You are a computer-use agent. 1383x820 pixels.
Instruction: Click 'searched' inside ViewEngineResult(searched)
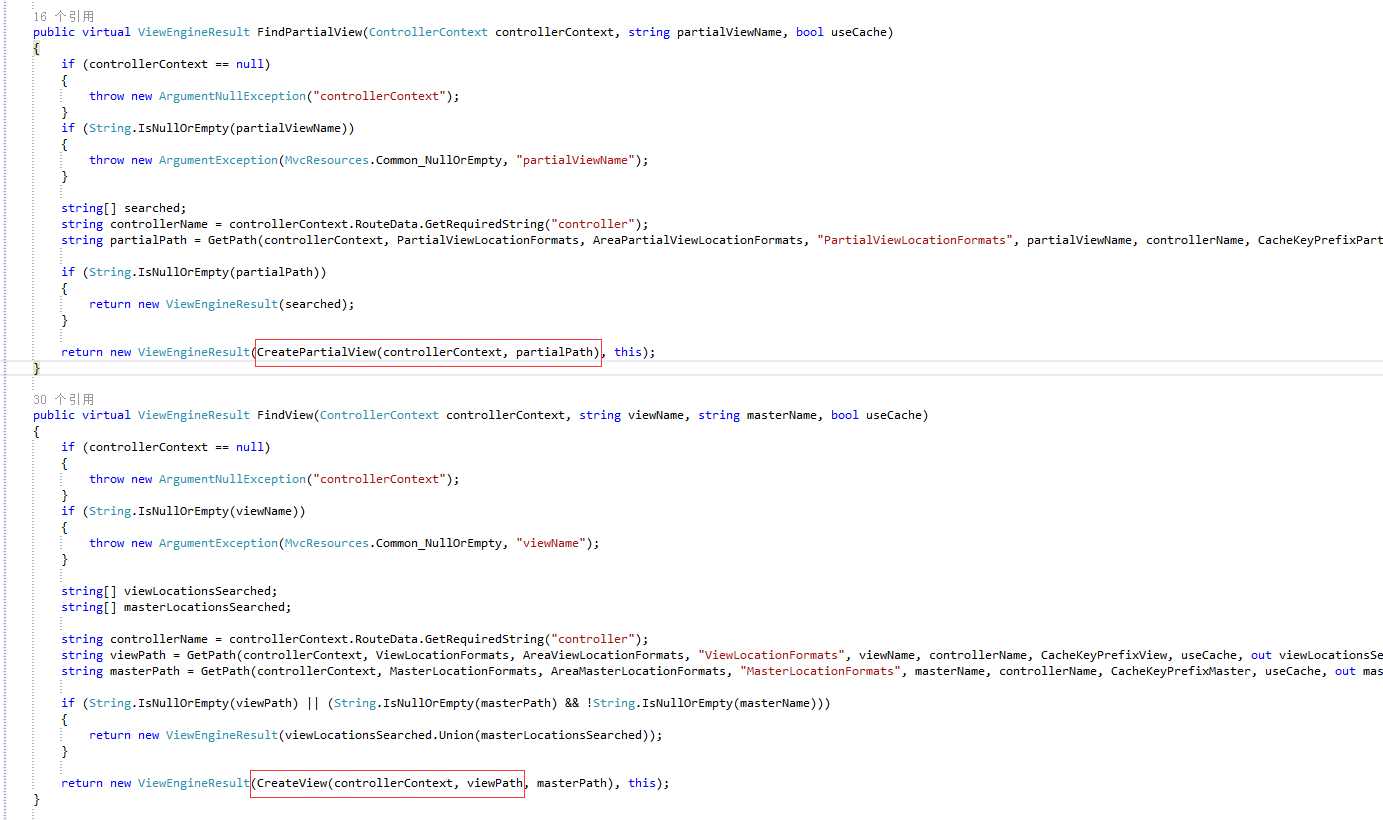[313, 304]
